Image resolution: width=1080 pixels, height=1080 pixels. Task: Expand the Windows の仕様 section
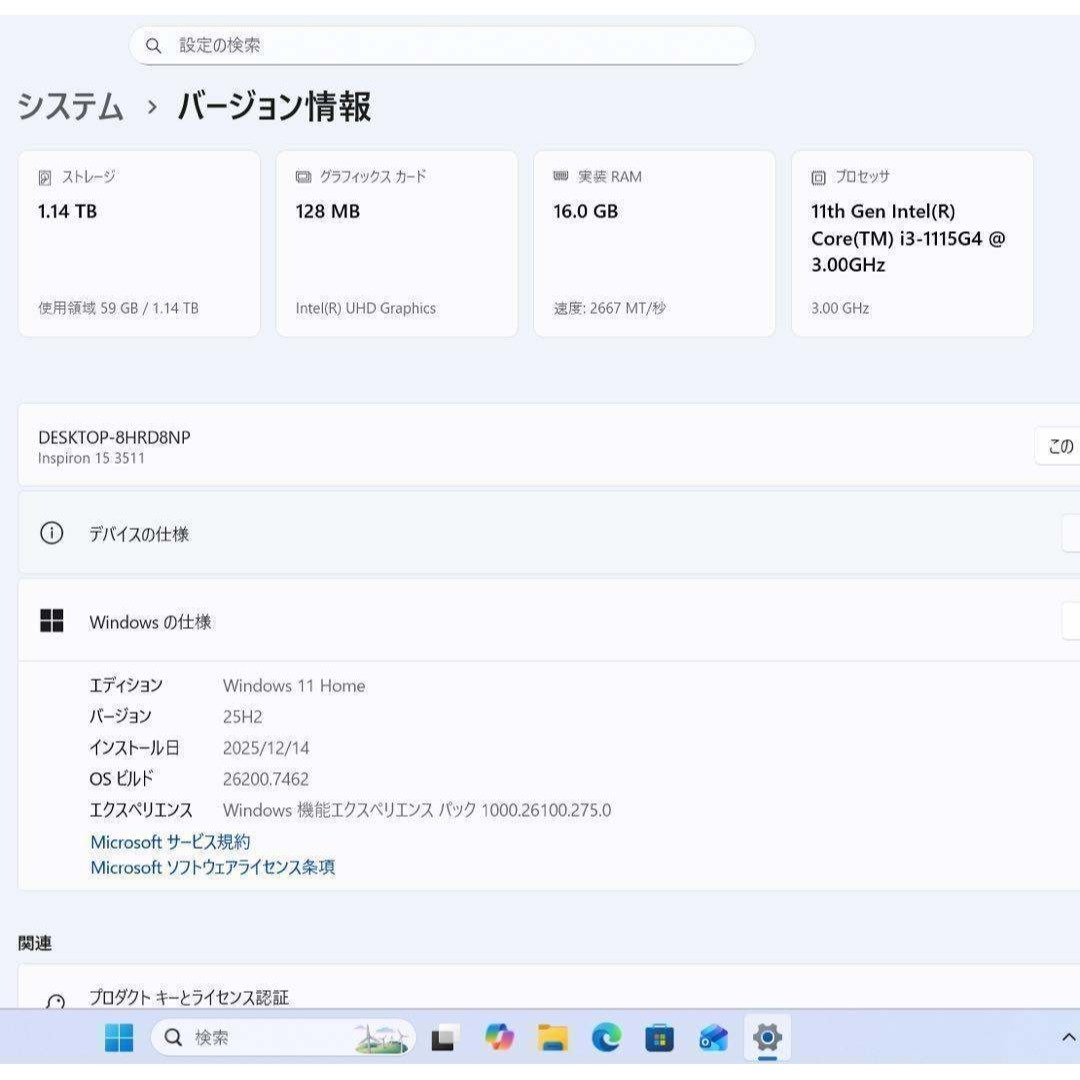1070,621
